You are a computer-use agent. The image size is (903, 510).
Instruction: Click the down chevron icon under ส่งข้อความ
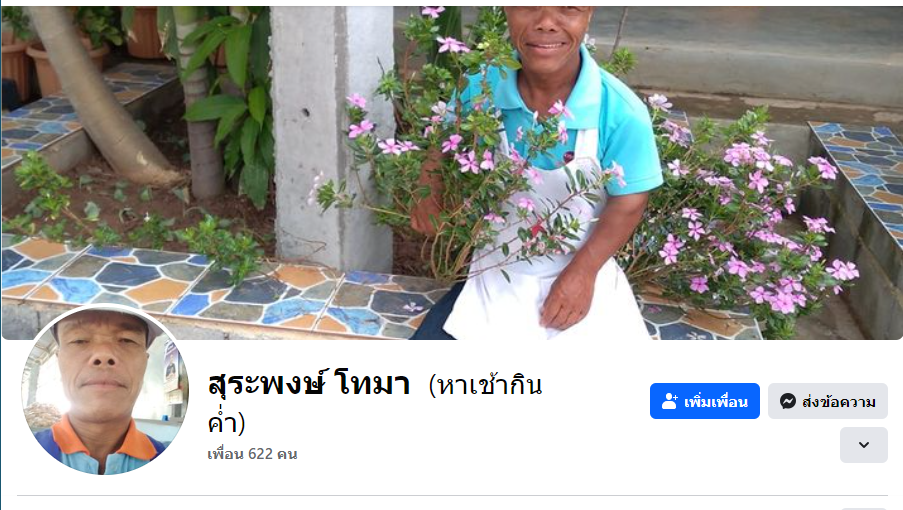click(864, 445)
